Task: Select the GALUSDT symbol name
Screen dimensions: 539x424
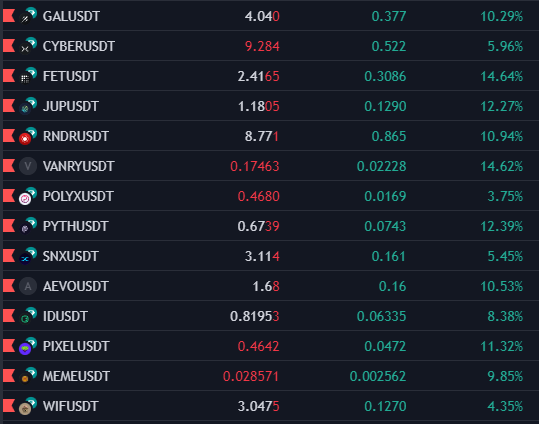Action: pyautogui.click(x=71, y=16)
